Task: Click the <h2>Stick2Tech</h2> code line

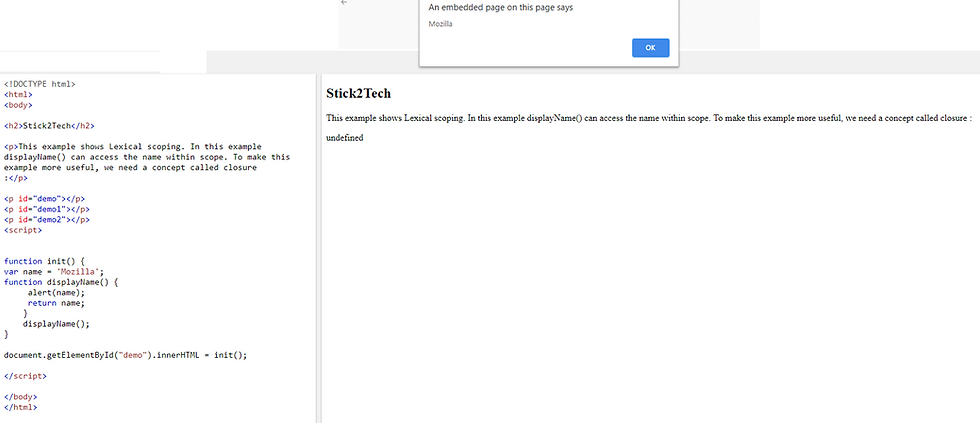Action: 49,126
